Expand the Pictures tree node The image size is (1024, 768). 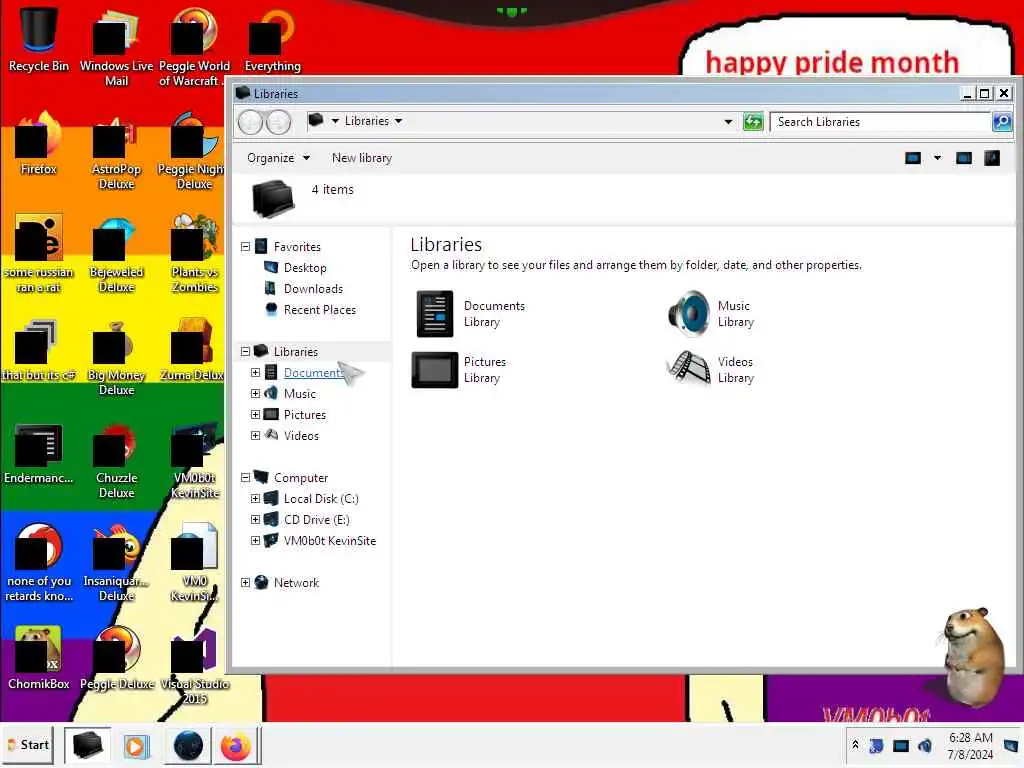255,414
